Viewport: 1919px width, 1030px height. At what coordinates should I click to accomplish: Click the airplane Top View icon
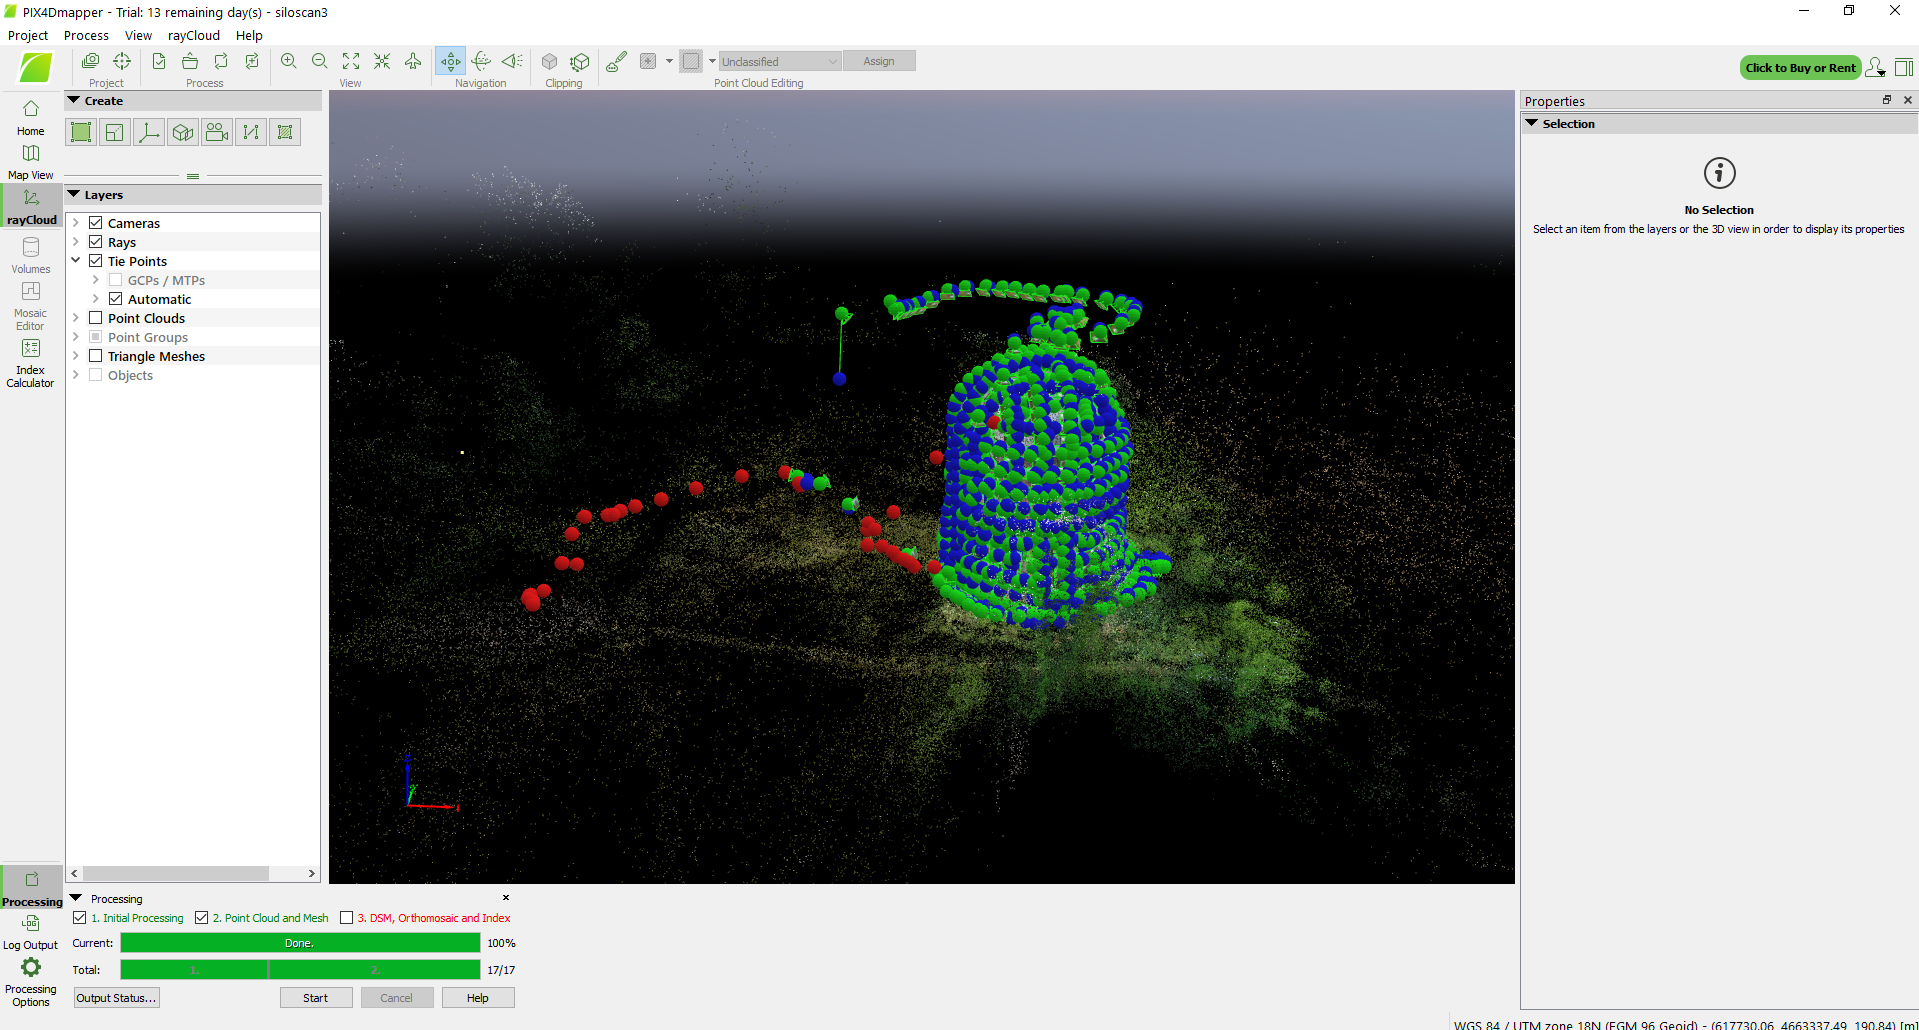pyautogui.click(x=413, y=61)
